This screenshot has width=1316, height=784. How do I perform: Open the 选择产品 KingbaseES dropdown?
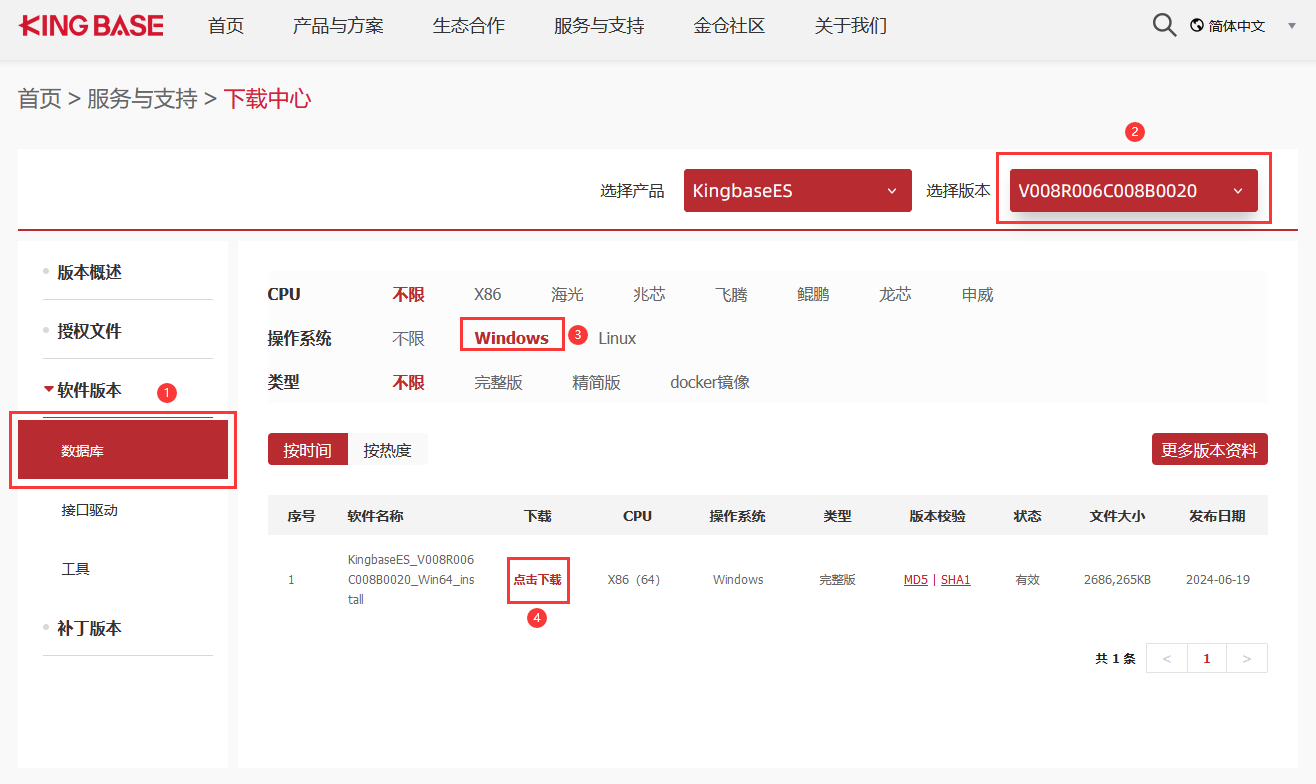(x=797, y=190)
